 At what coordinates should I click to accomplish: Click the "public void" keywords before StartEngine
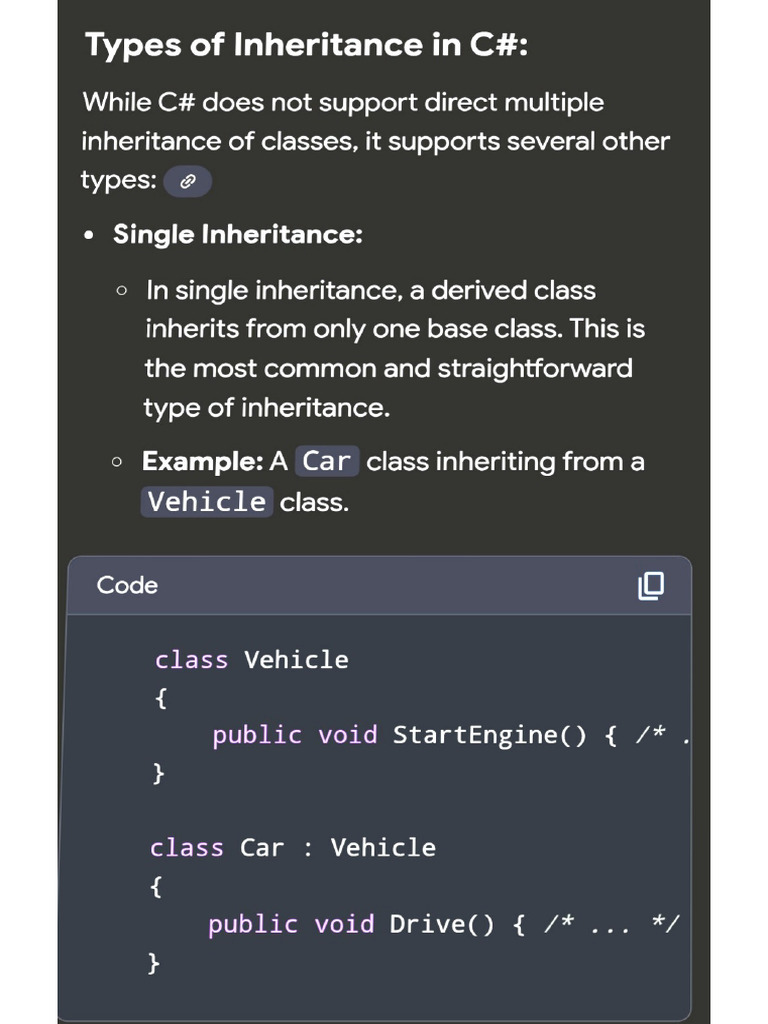pos(295,735)
